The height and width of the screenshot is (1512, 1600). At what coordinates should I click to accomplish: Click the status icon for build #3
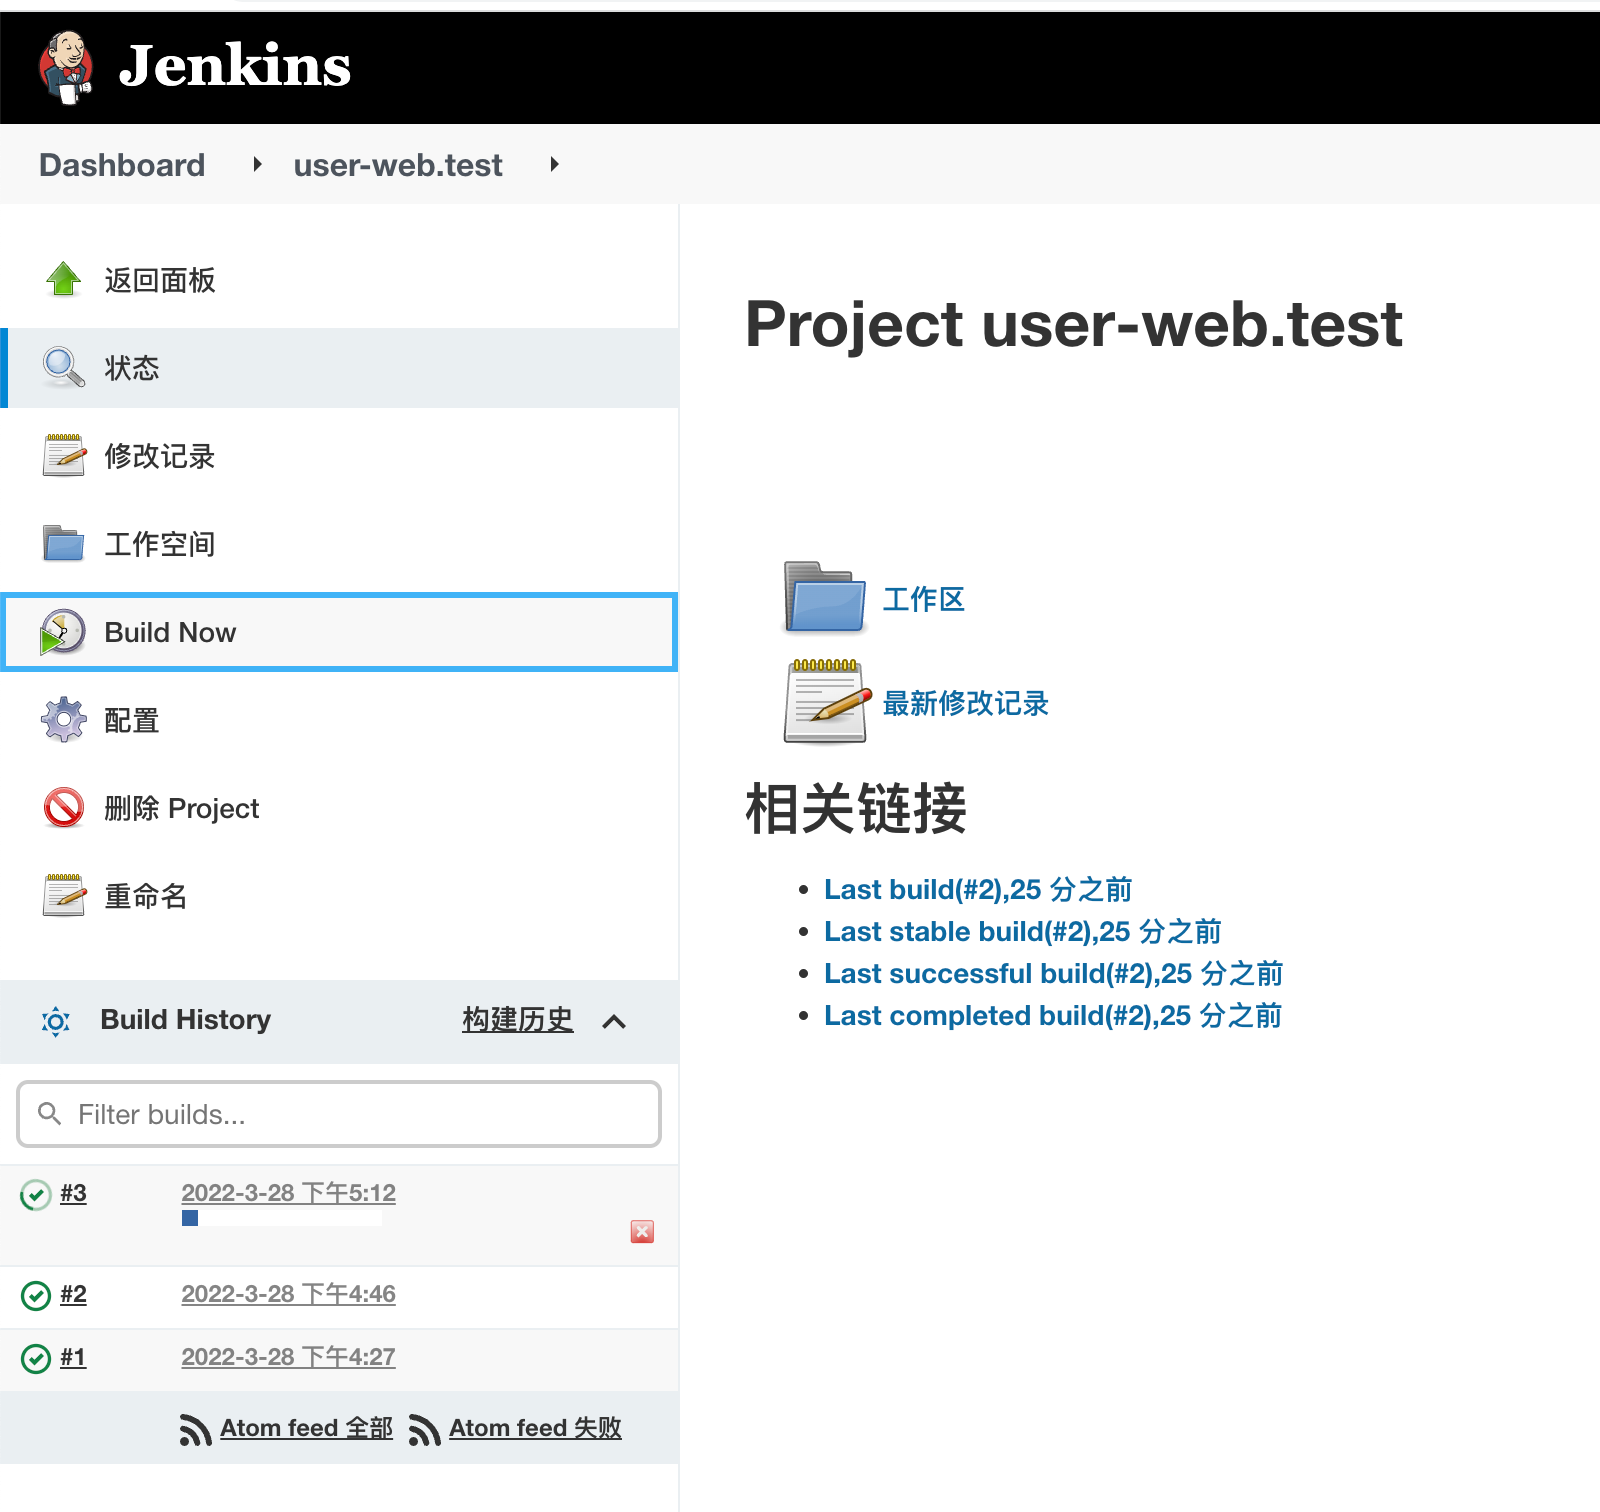(35, 1194)
